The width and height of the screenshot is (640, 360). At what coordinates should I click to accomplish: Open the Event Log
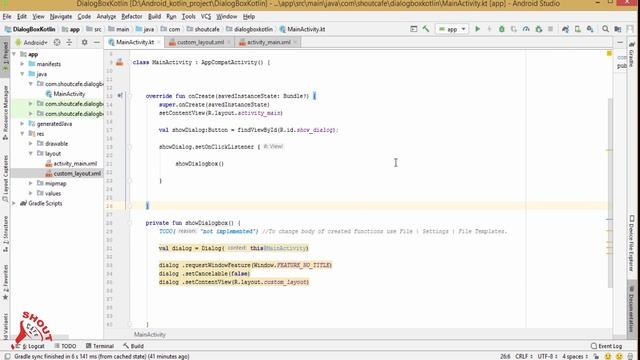coord(606,346)
